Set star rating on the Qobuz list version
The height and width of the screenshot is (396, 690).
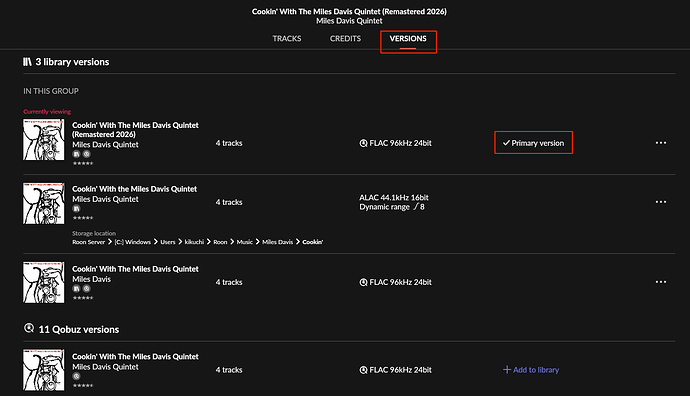pyautogui.click(x=83, y=385)
